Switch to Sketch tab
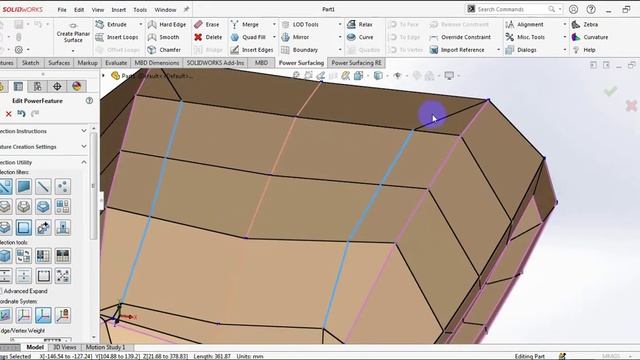 pos(30,63)
